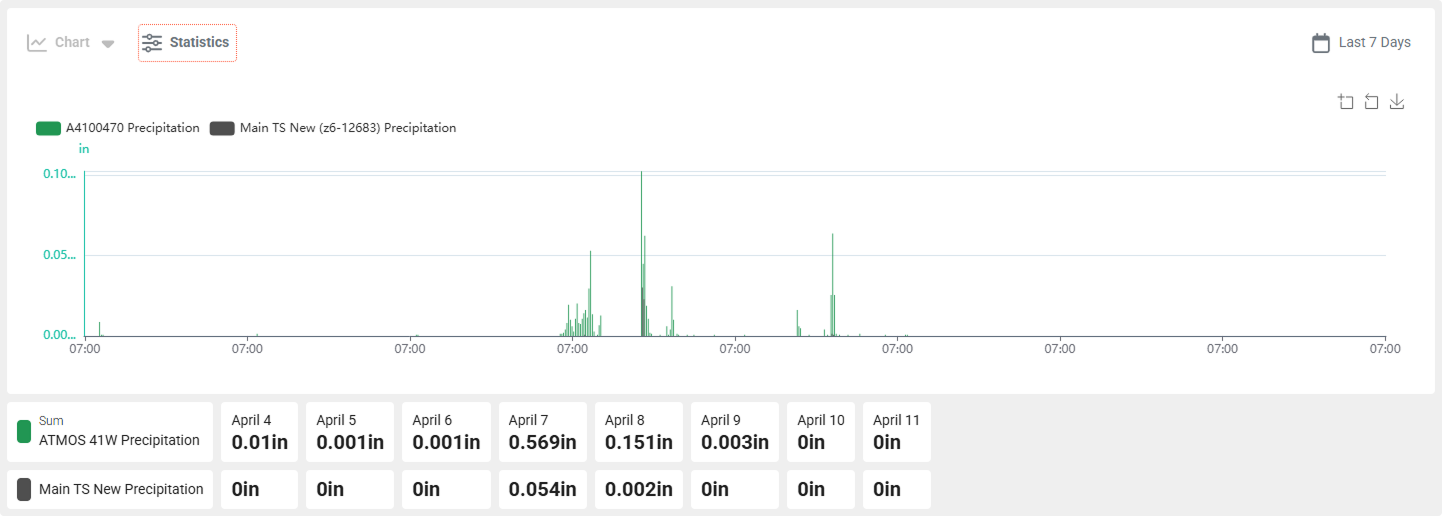The image size is (1442, 516).
Task: Click the April 11 precipitation card
Action: pyautogui.click(x=897, y=432)
